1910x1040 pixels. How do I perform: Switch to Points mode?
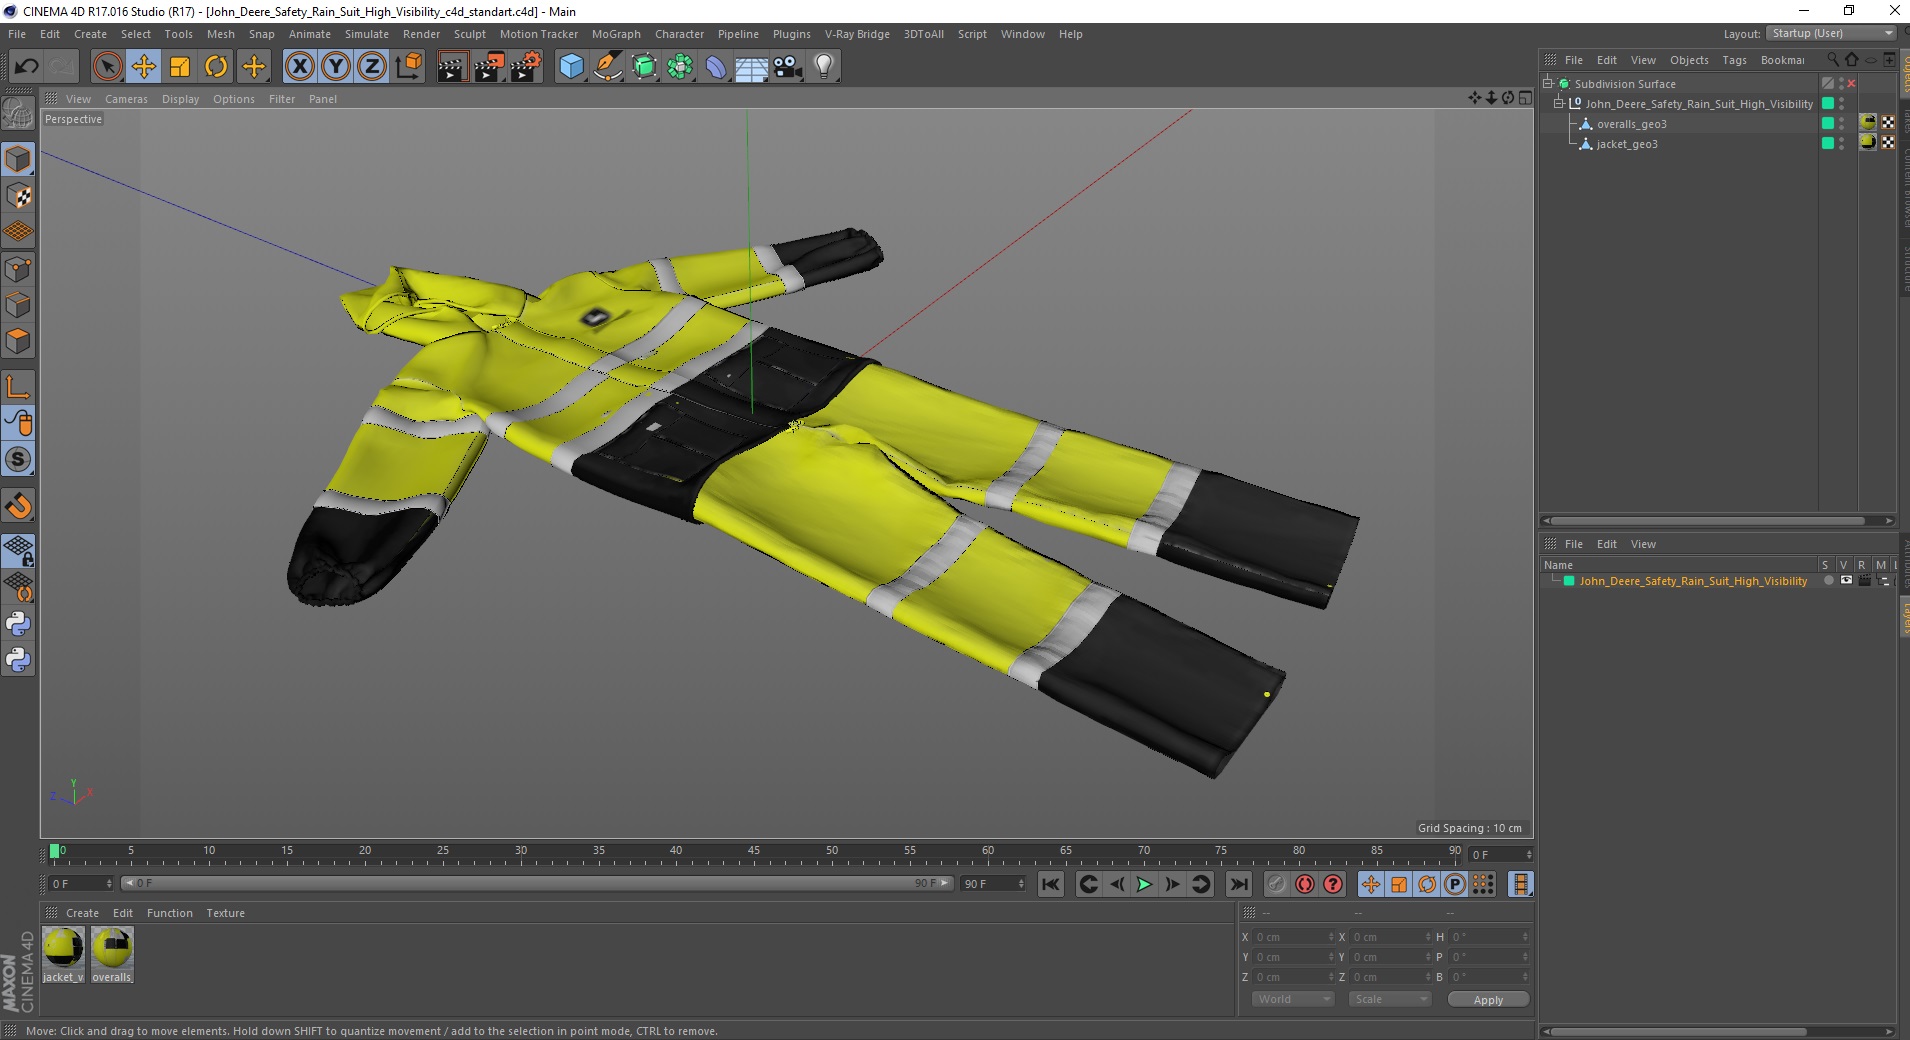click(x=18, y=269)
